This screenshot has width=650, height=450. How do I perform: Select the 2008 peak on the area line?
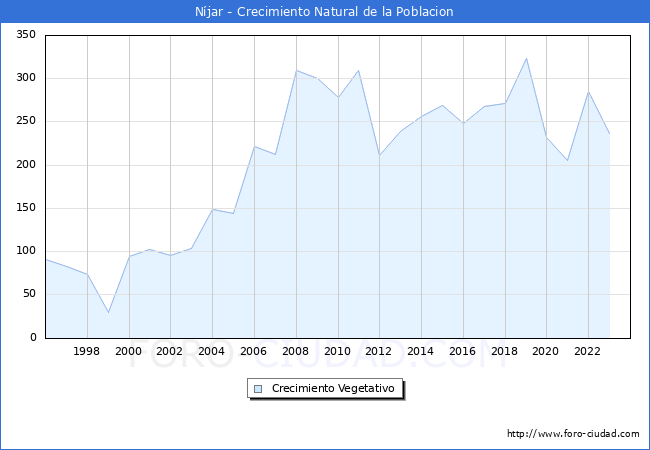click(x=296, y=70)
